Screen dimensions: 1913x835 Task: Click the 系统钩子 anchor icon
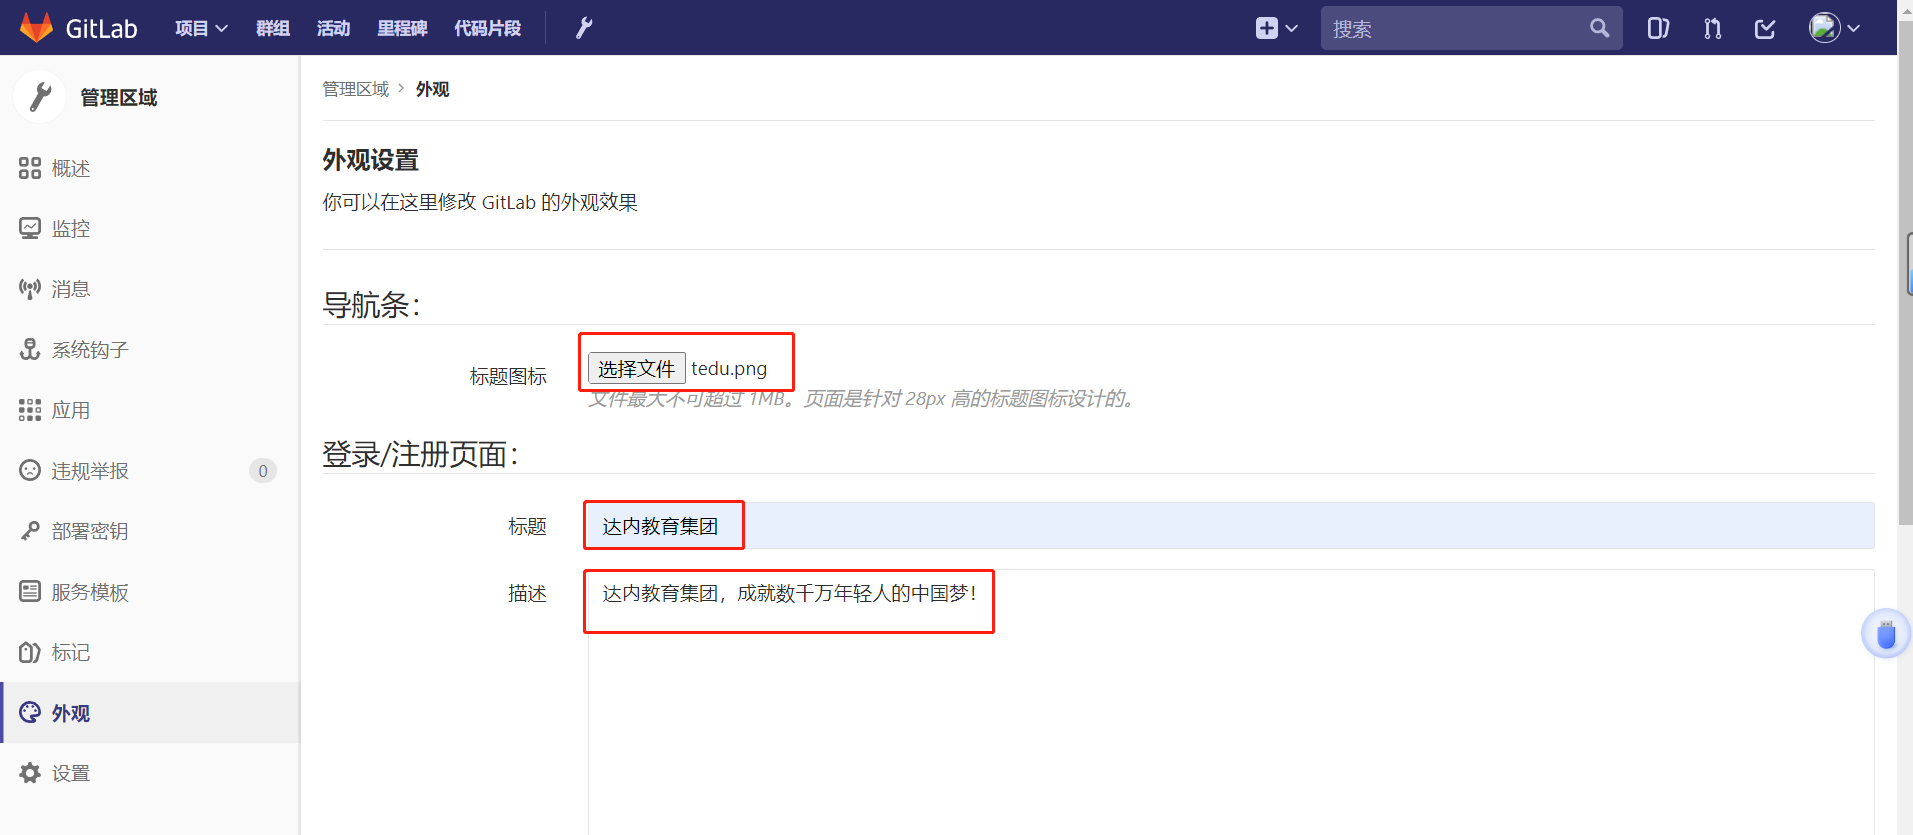(x=30, y=349)
